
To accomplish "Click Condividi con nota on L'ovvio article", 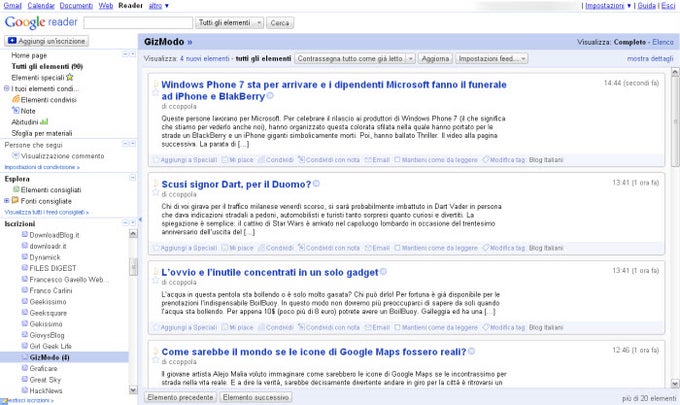I will click(x=329, y=327).
